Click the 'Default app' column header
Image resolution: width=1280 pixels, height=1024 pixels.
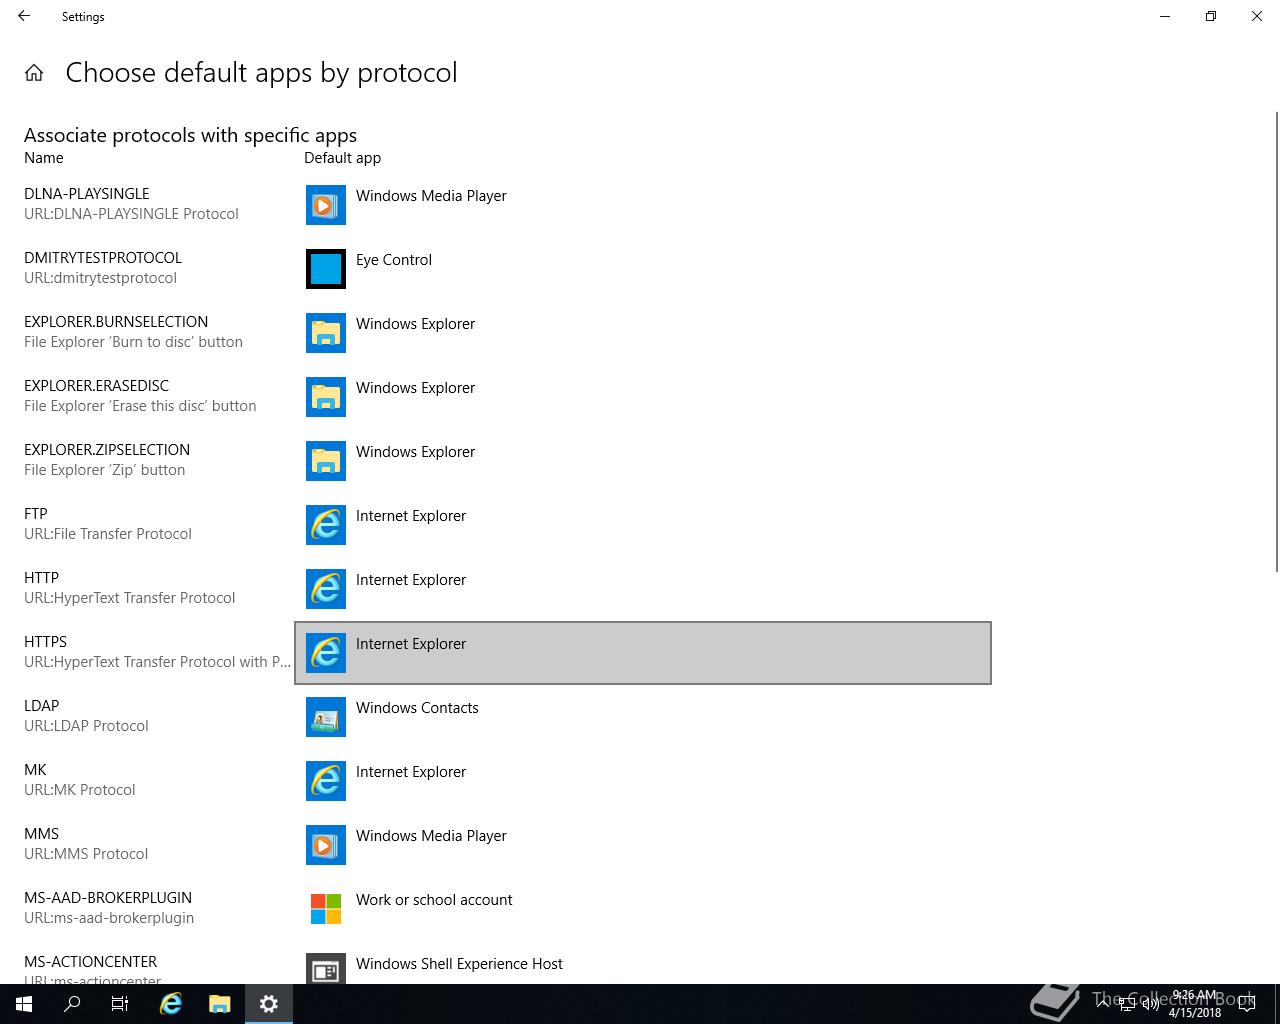coord(342,158)
